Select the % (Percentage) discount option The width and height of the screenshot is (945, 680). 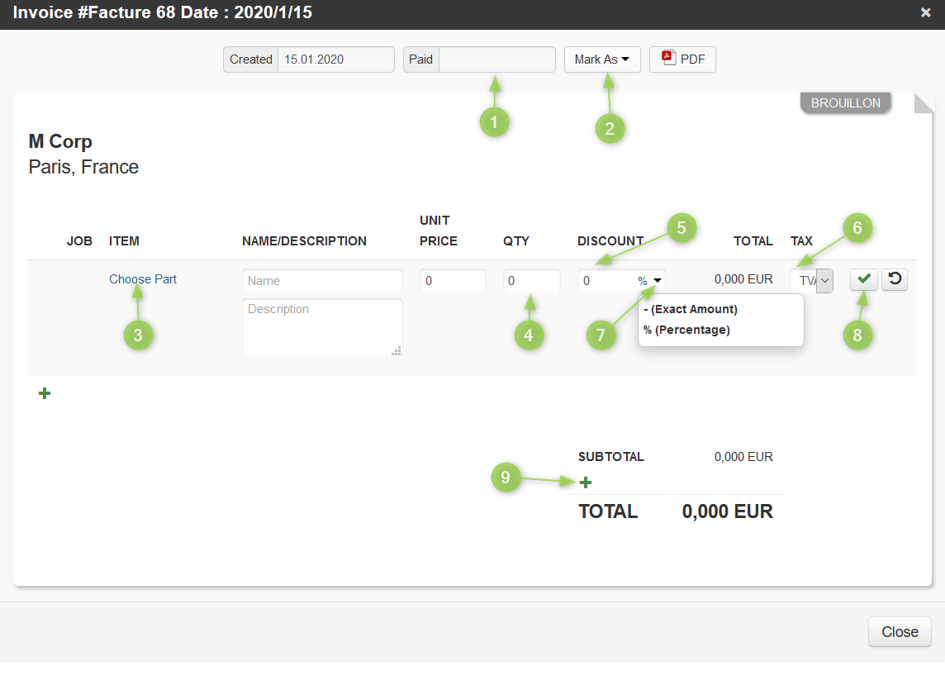(x=687, y=329)
